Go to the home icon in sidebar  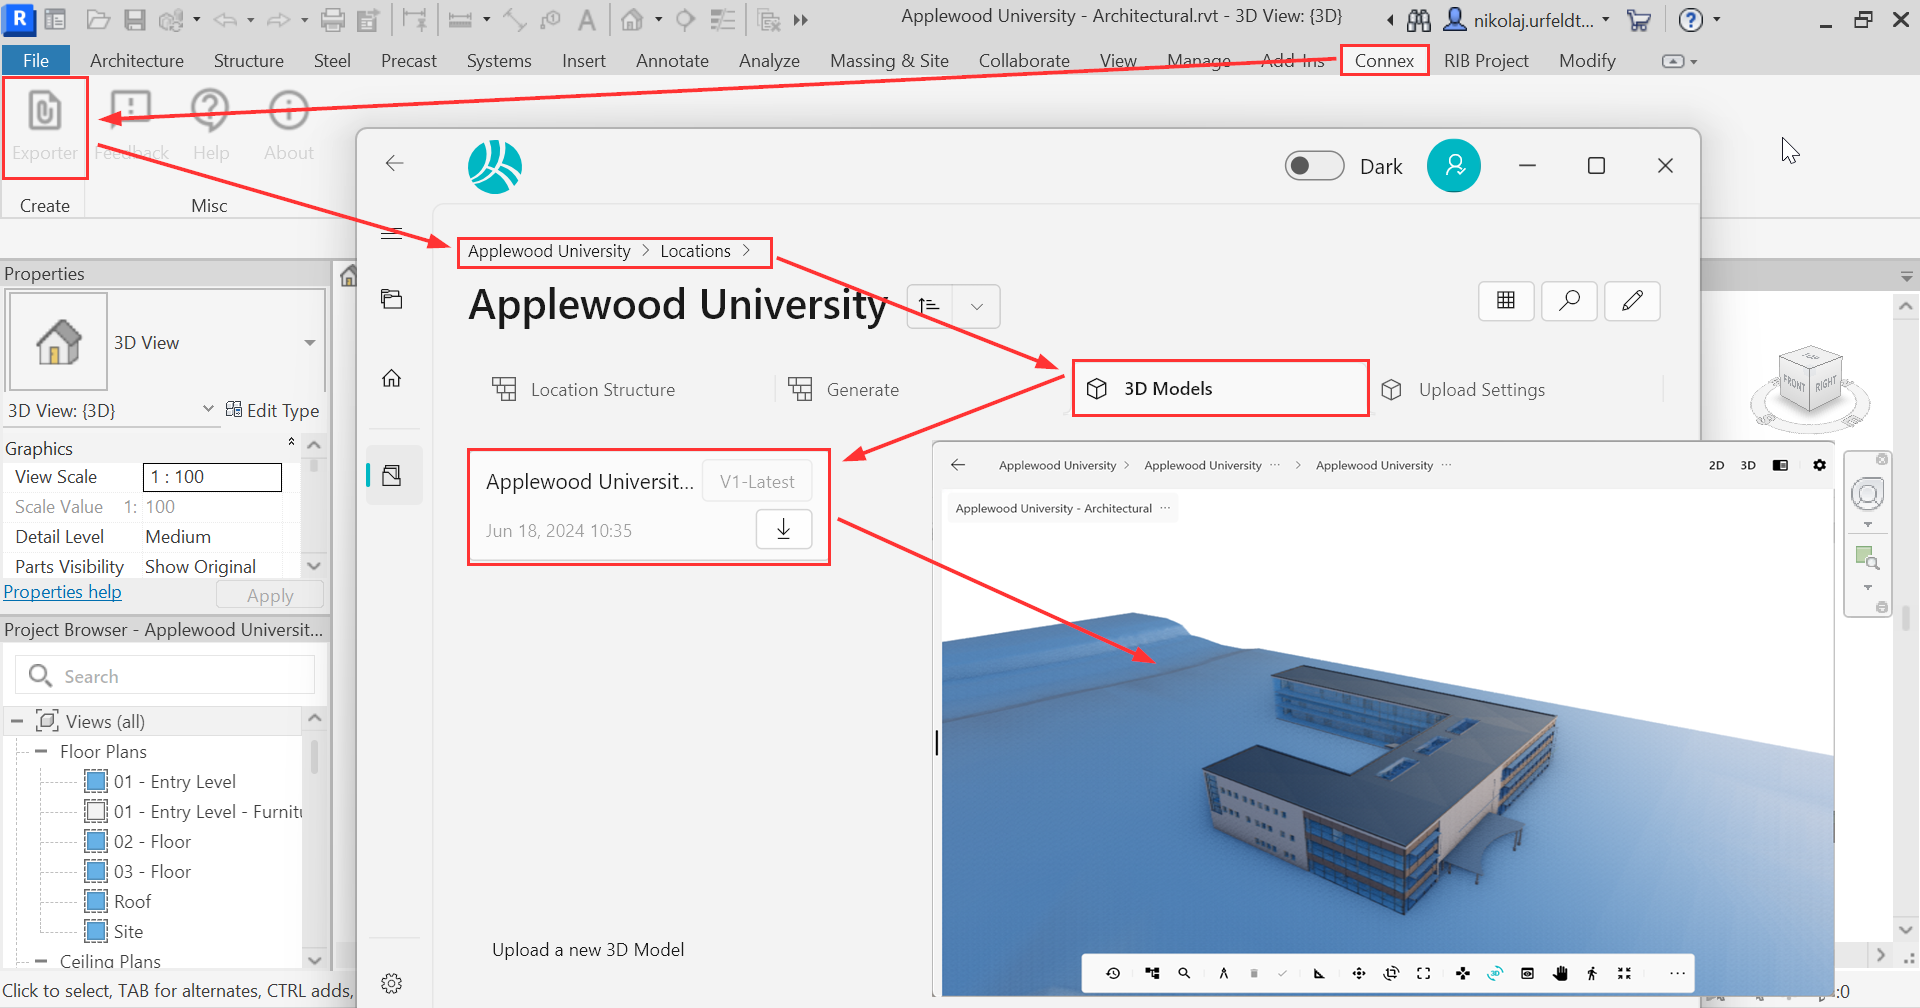point(392,378)
